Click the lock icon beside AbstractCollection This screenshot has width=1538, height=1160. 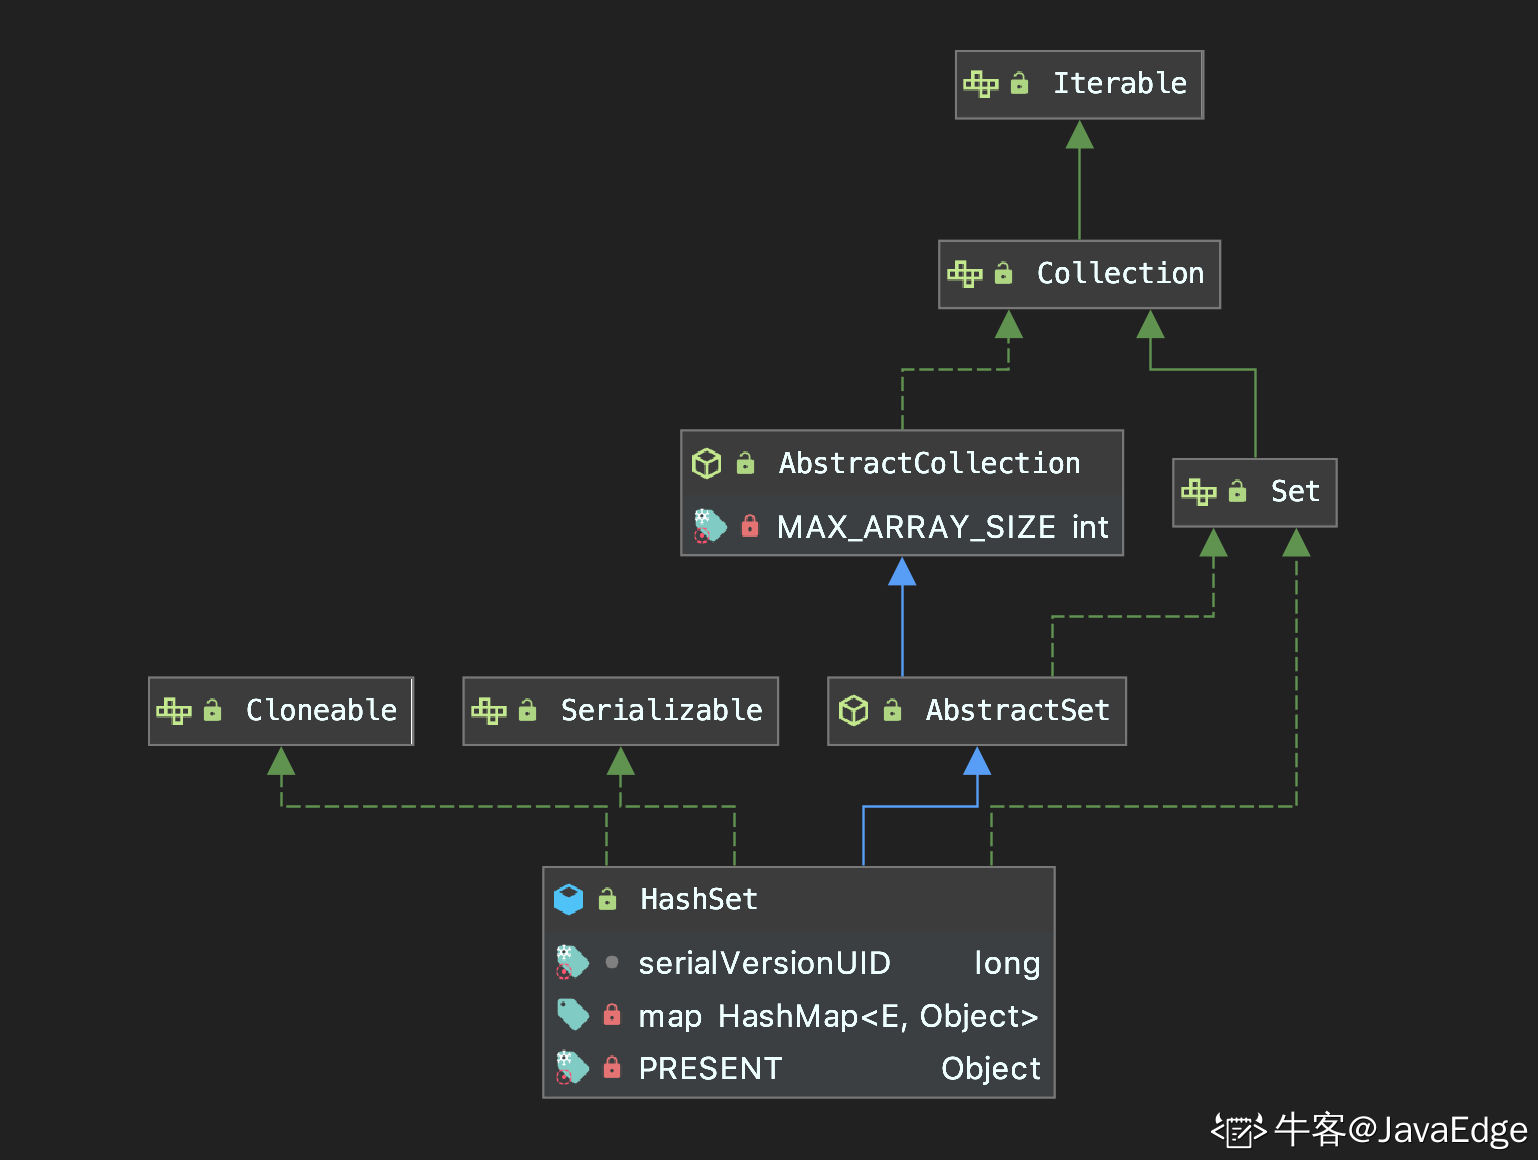point(745,463)
